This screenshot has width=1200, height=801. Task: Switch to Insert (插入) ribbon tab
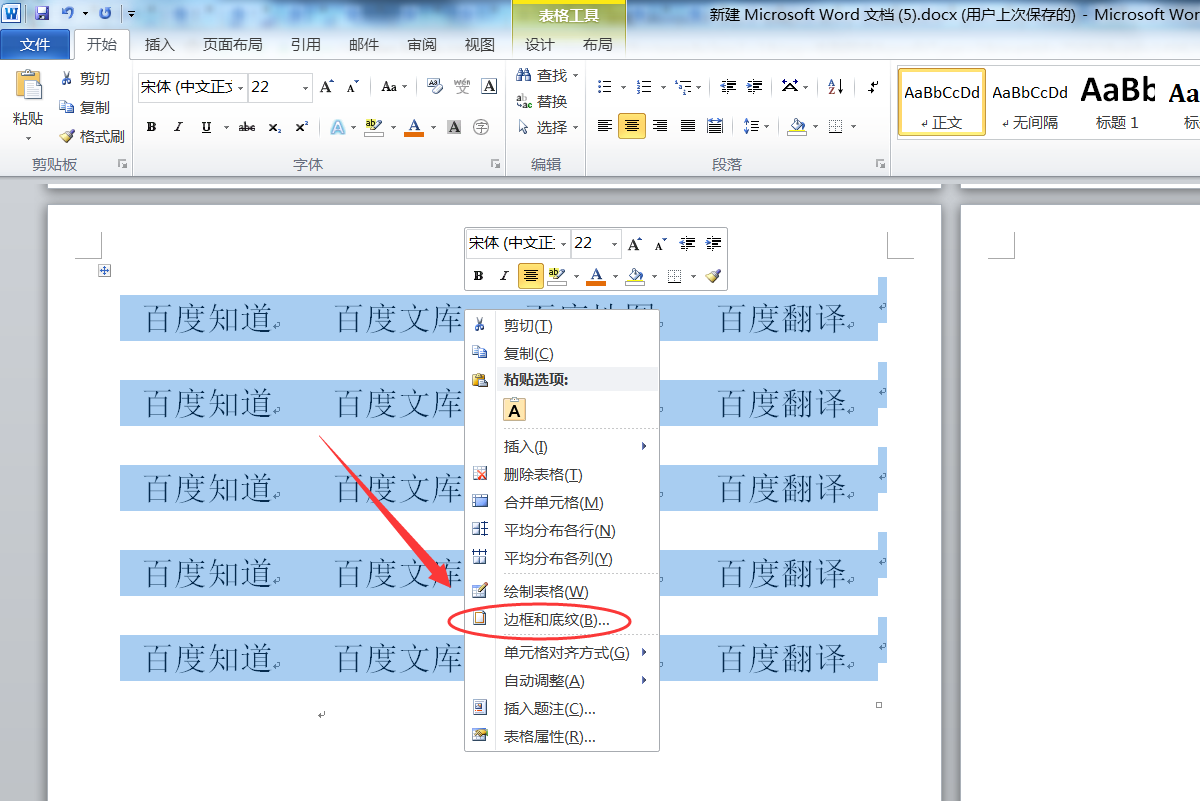click(x=159, y=45)
